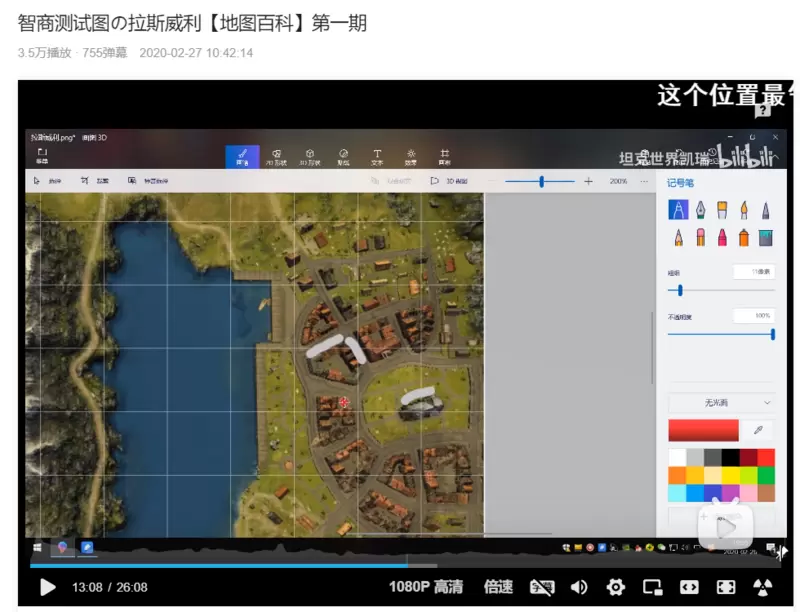Seek on the video progress bar
Screen dimensions: 800x612
pyautogui.click(x=405, y=565)
